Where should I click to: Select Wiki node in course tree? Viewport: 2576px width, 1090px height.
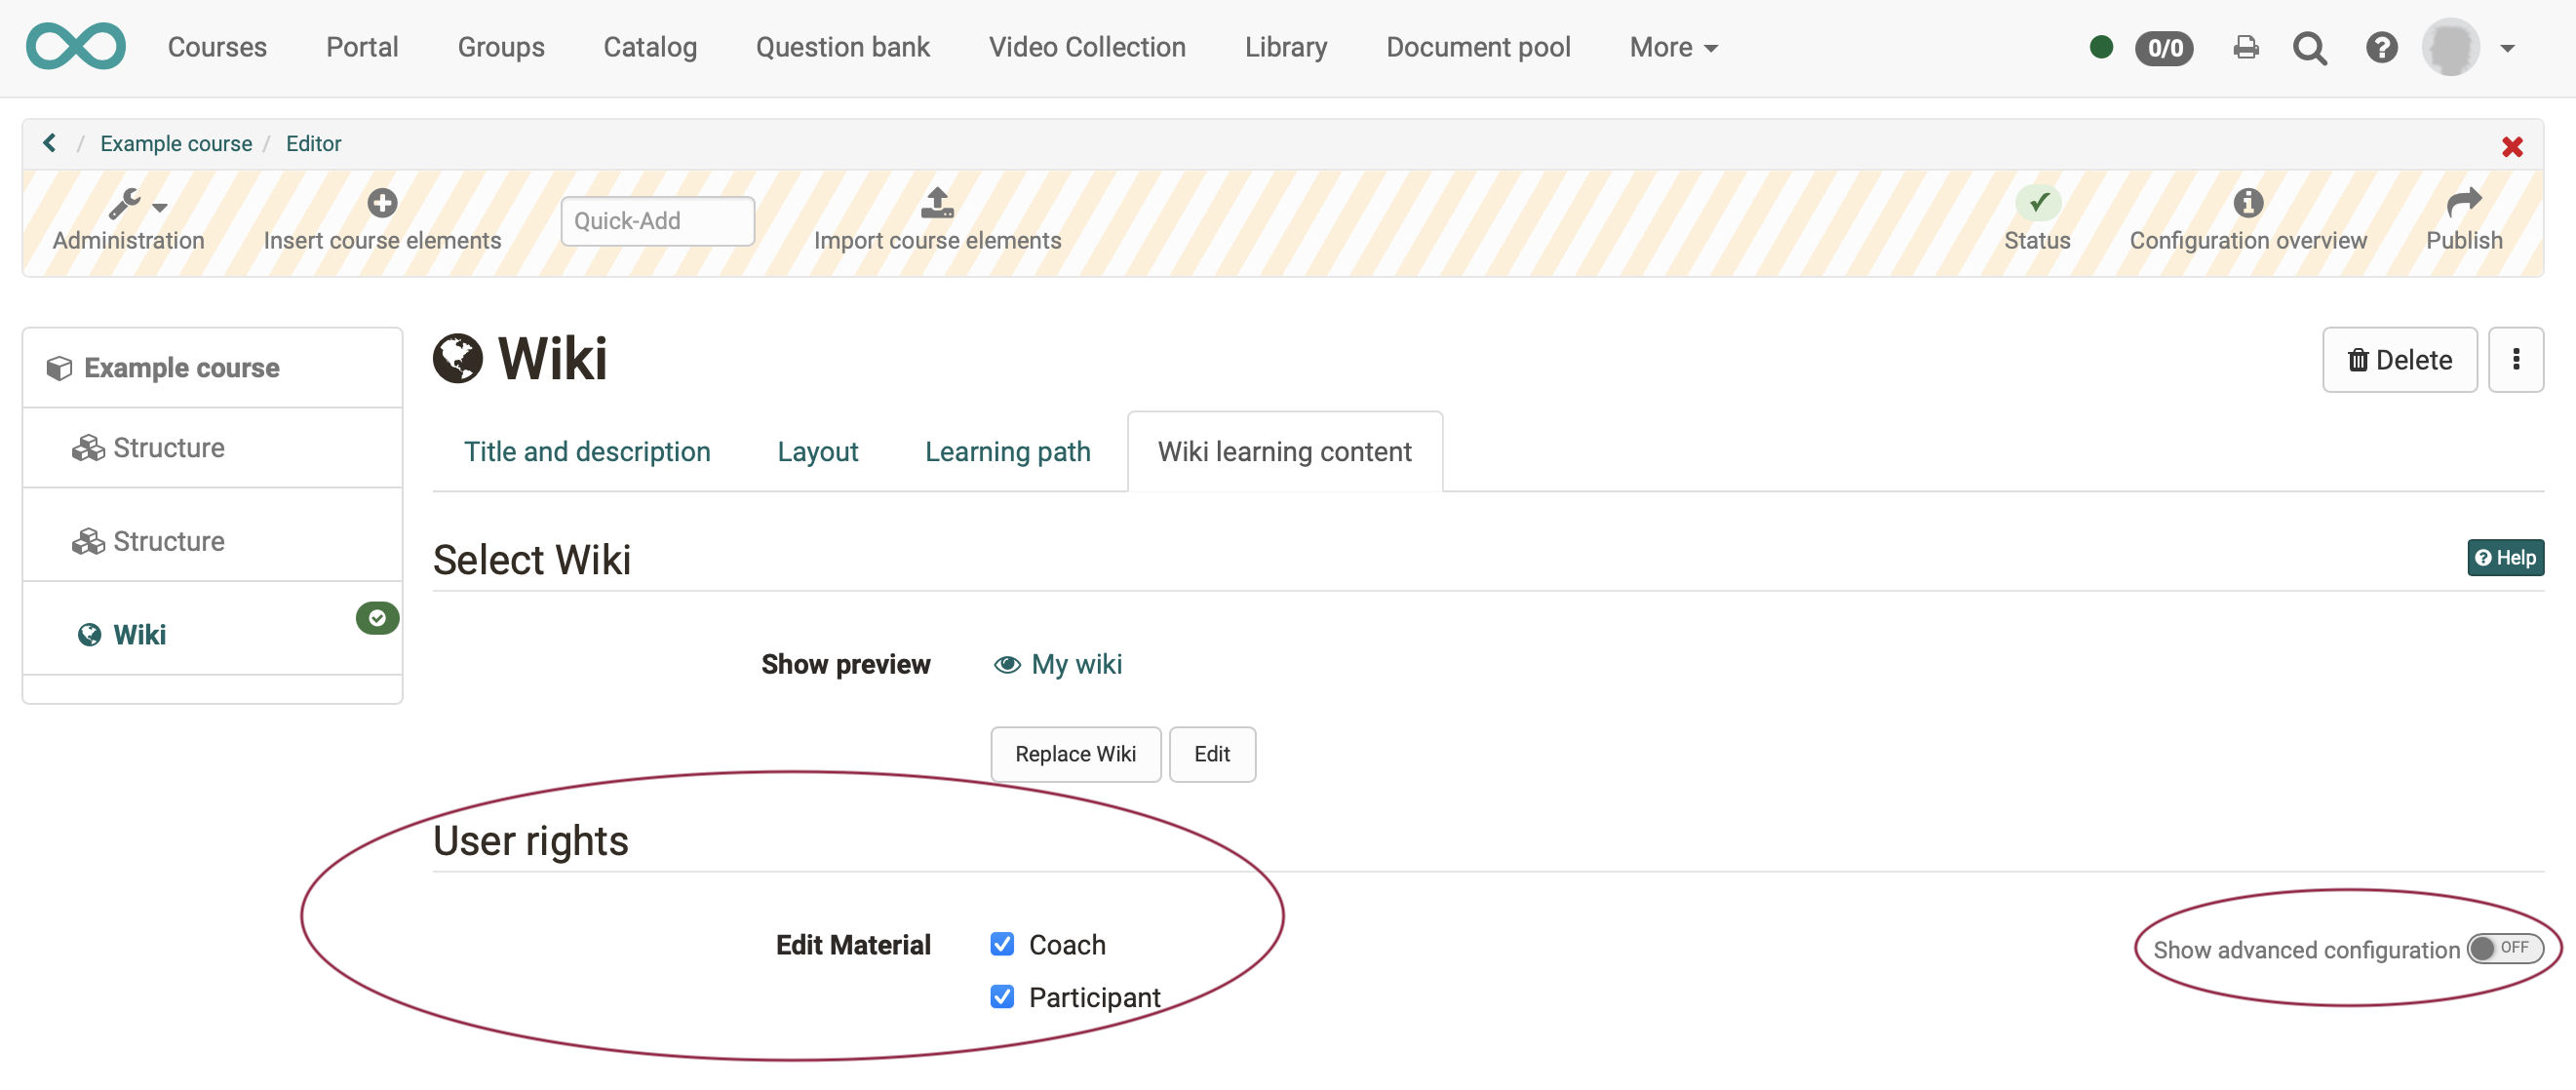139,635
